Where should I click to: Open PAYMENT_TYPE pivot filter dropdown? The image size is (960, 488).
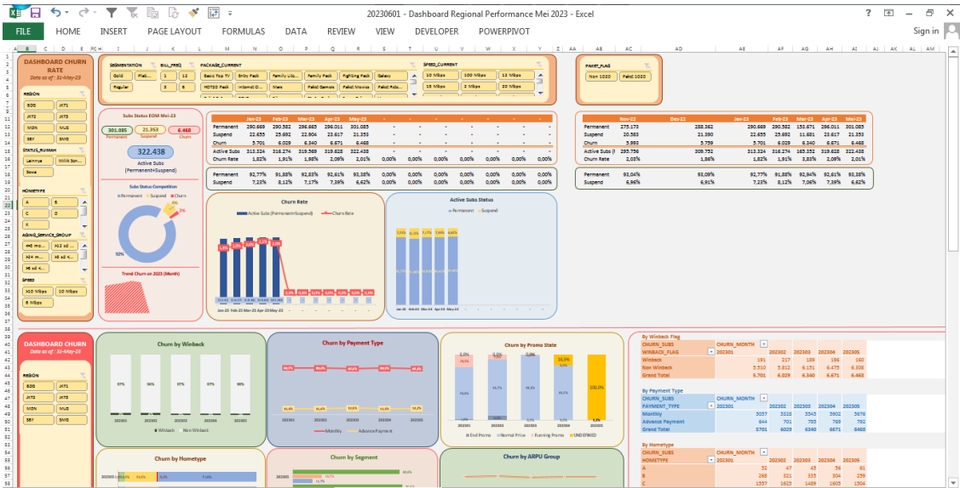711,405
